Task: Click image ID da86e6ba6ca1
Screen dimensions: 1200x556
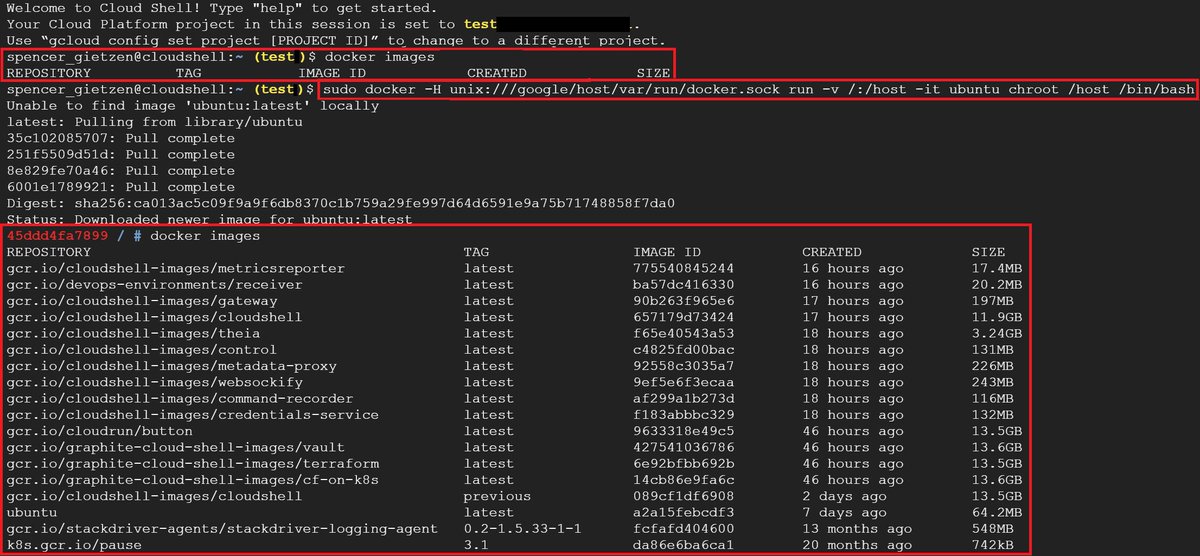Action: (684, 545)
